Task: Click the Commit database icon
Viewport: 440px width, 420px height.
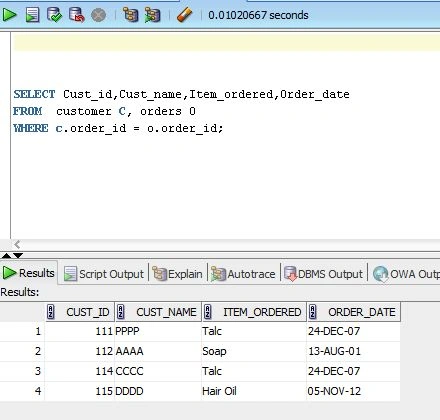Action: tap(54, 15)
